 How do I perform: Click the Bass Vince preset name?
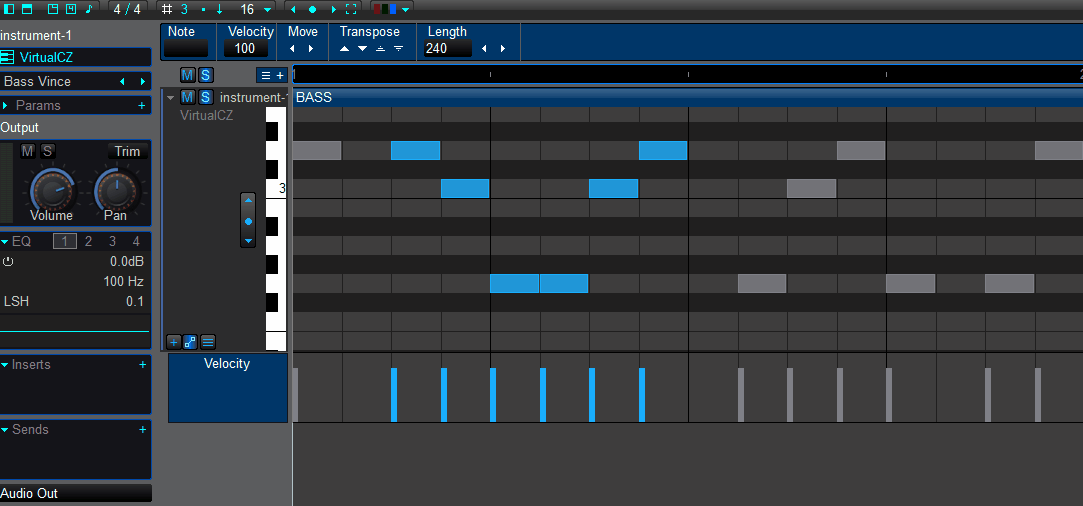click(x=37, y=81)
